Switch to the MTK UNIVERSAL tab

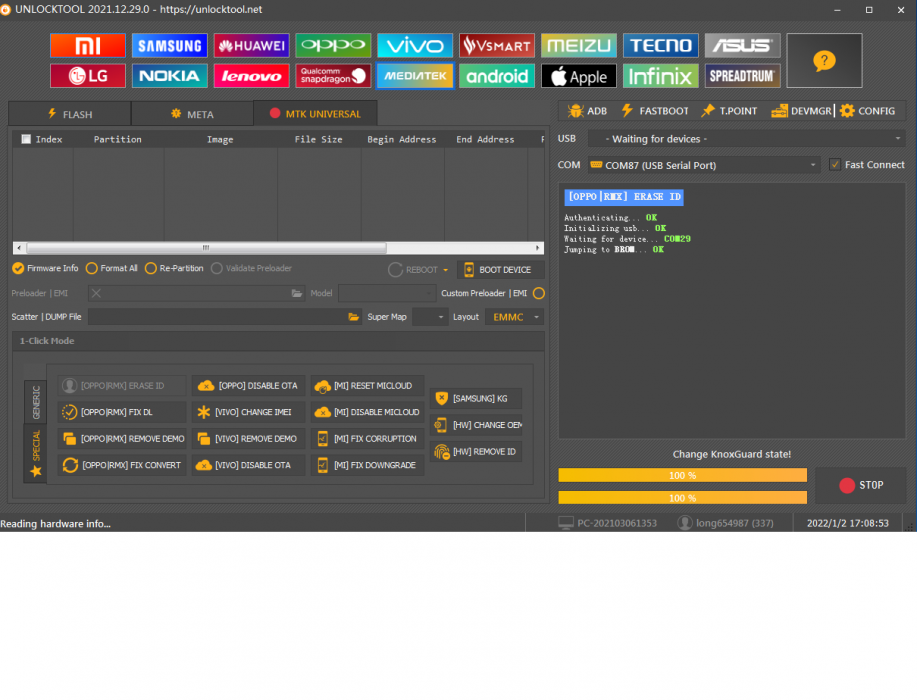[315, 113]
